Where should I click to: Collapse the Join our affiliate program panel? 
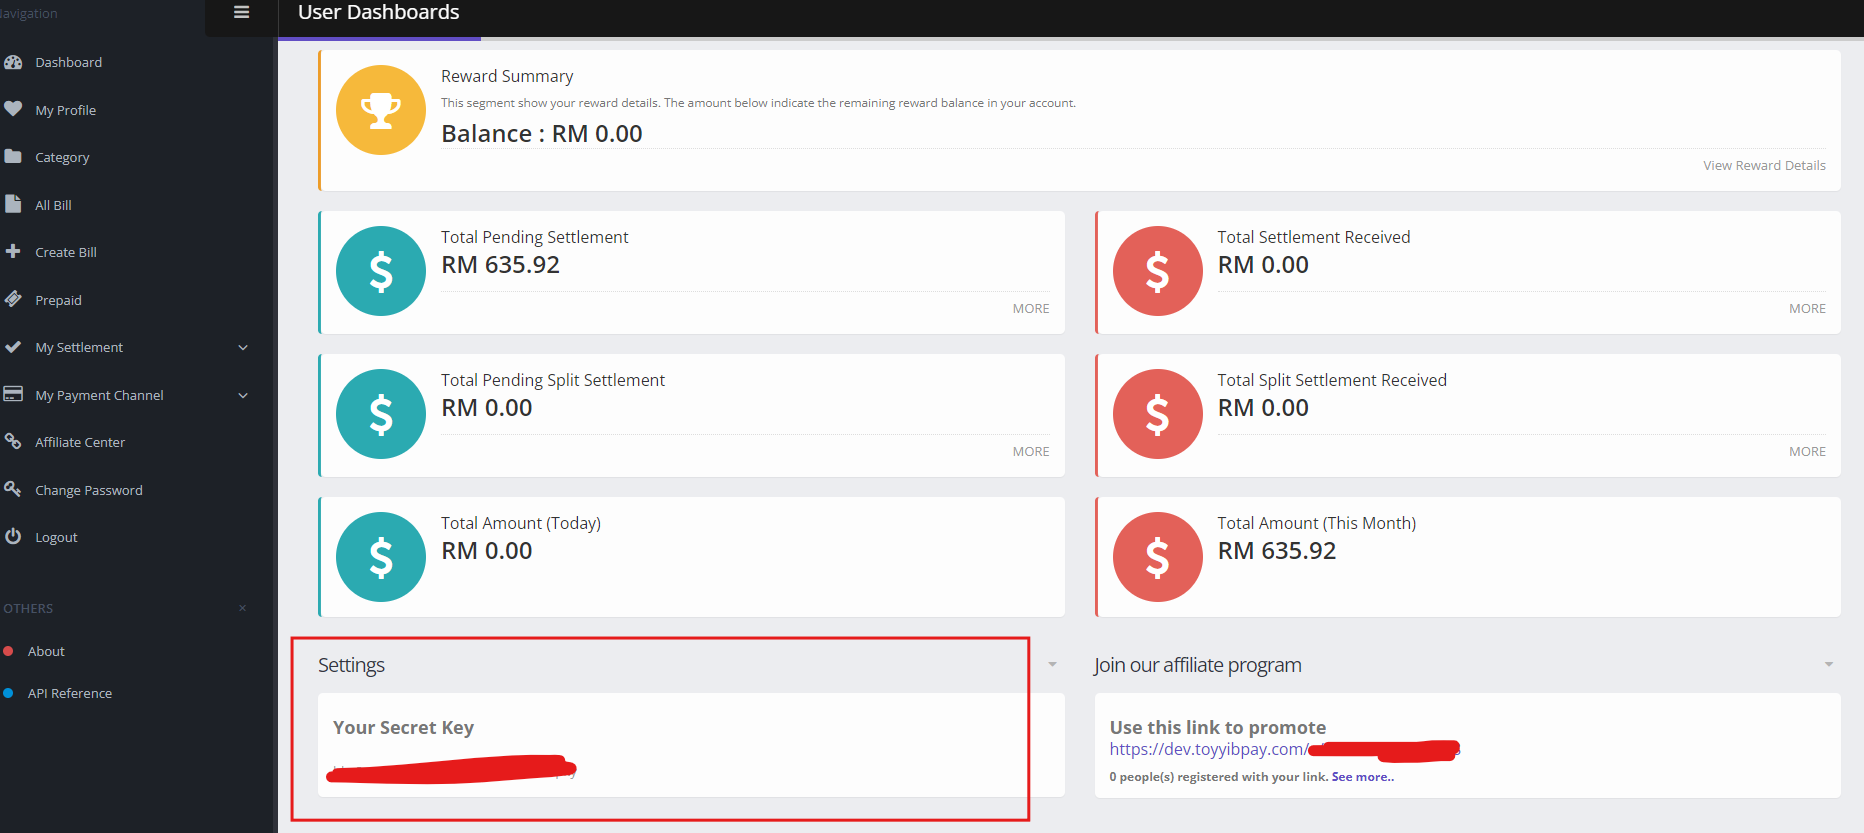pyautogui.click(x=1828, y=665)
